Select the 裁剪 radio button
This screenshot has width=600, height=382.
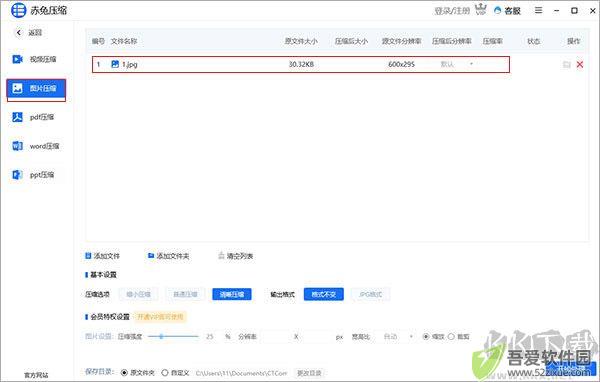pyautogui.click(x=451, y=336)
